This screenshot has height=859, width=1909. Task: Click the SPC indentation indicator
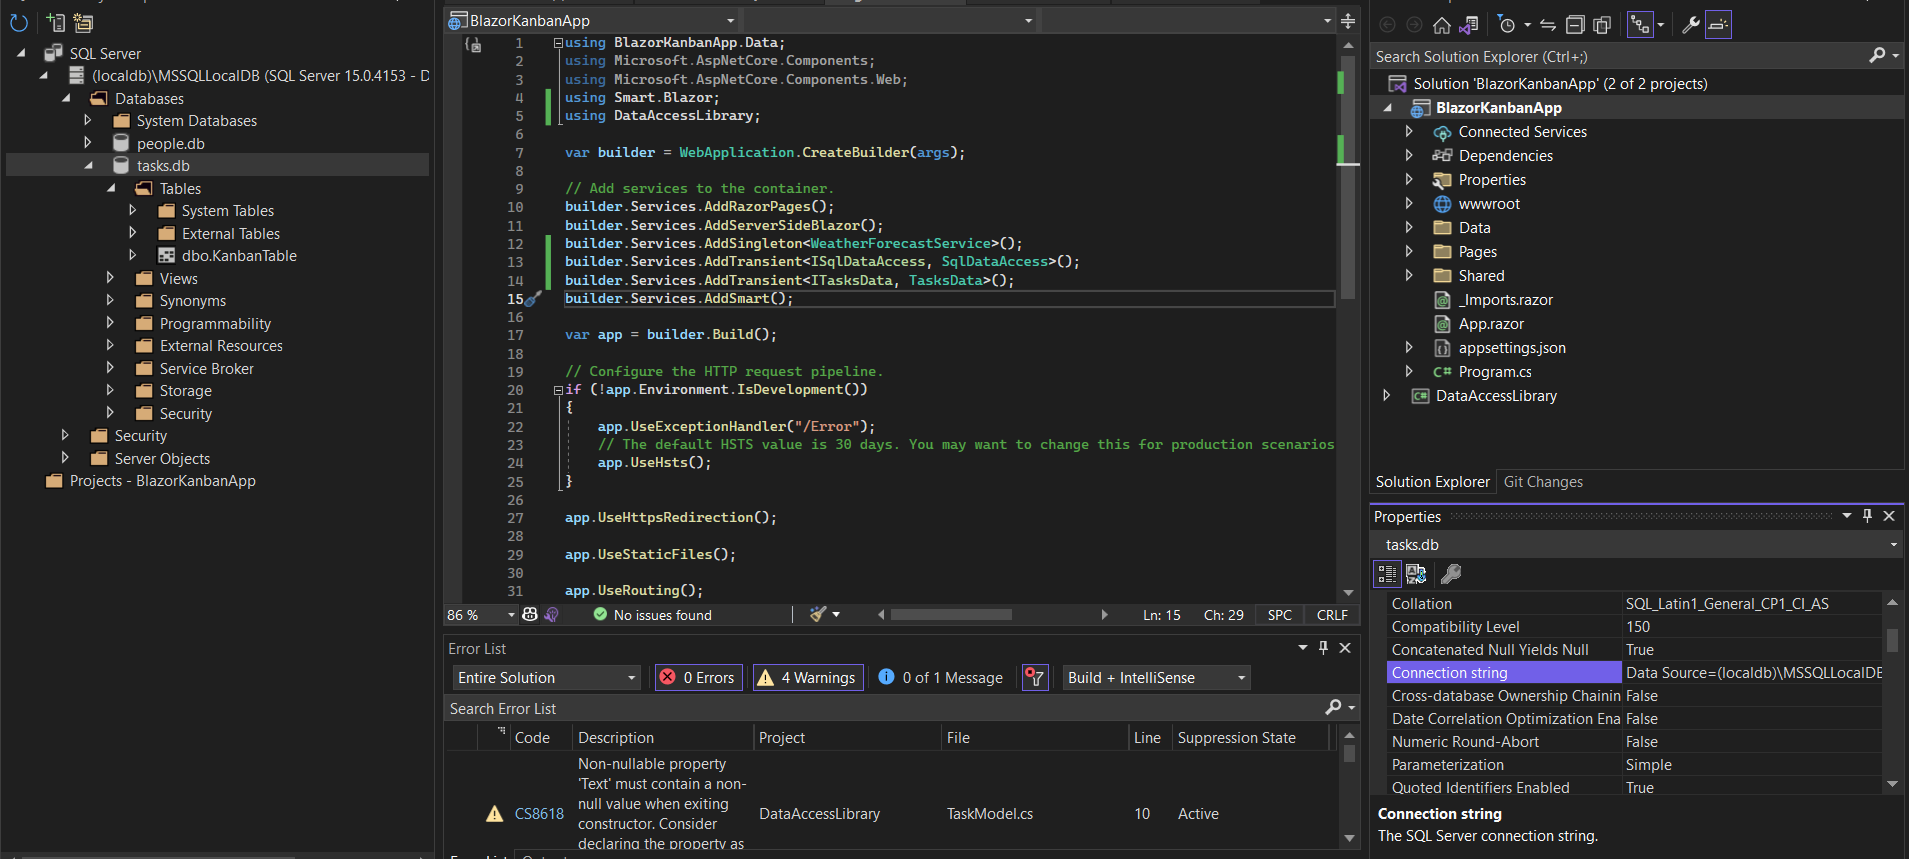(x=1280, y=615)
